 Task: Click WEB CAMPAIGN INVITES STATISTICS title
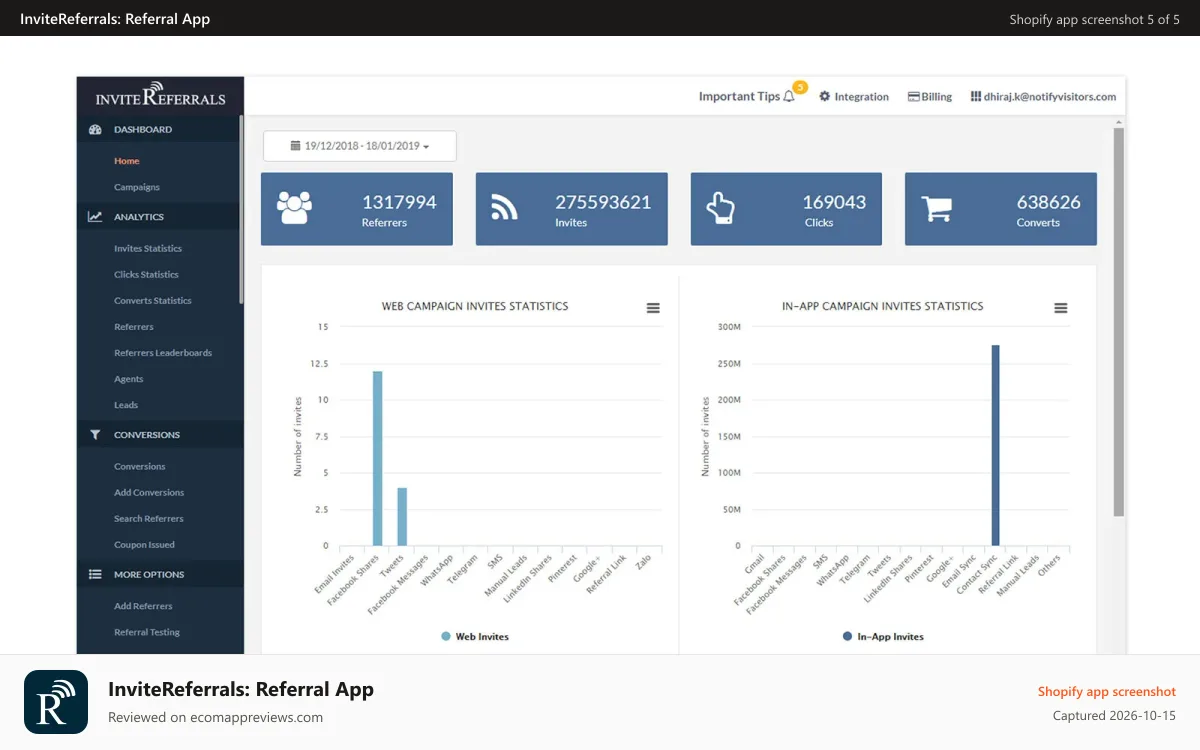(475, 306)
